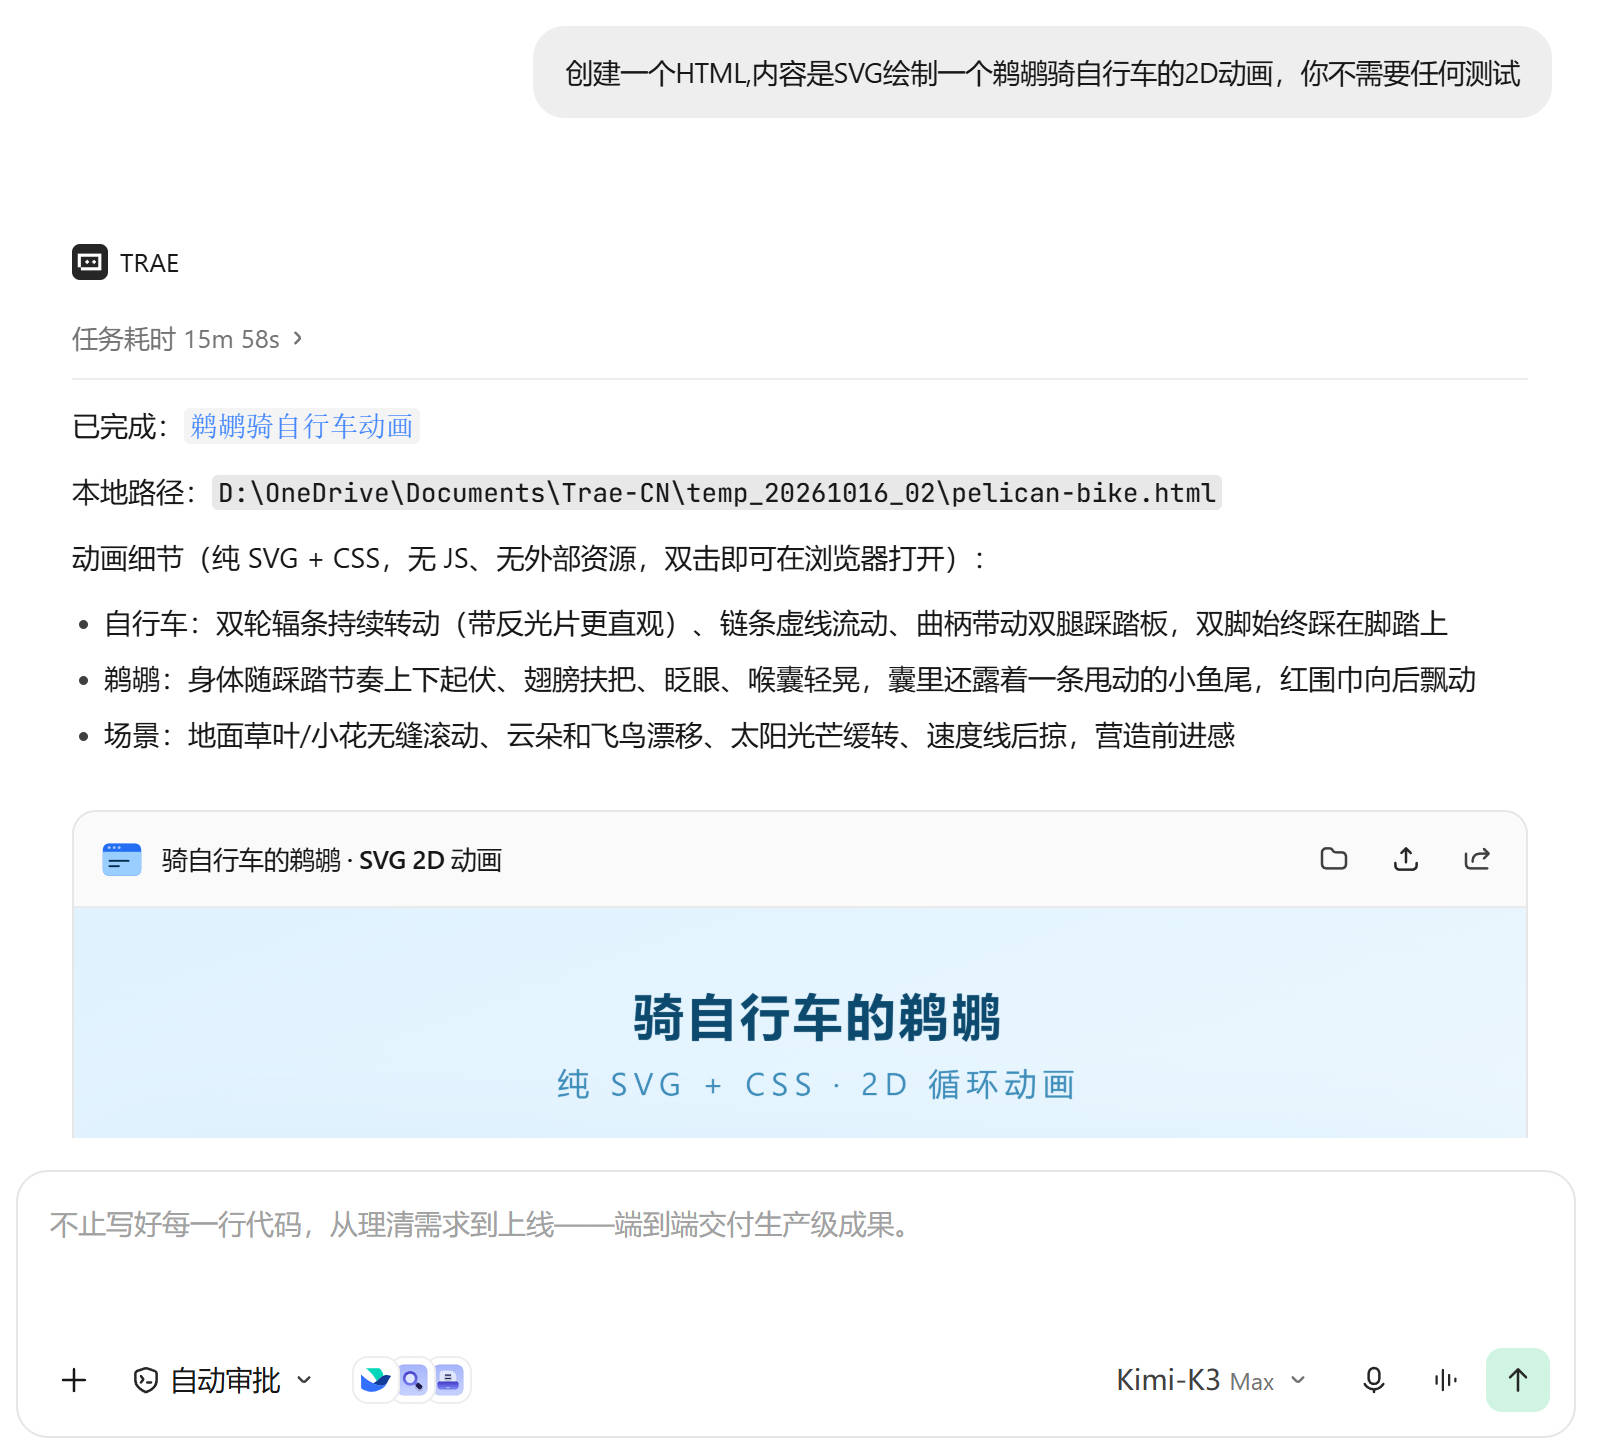Viewport: 1605px width, 1448px height.
Task: Click the SVG animation preview area
Action: 800,1022
